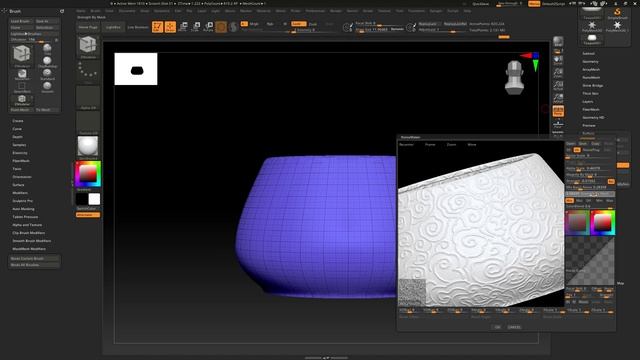Expand the Geometry subpalette
This screenshot has width=640, height=360.
[590, 62]
